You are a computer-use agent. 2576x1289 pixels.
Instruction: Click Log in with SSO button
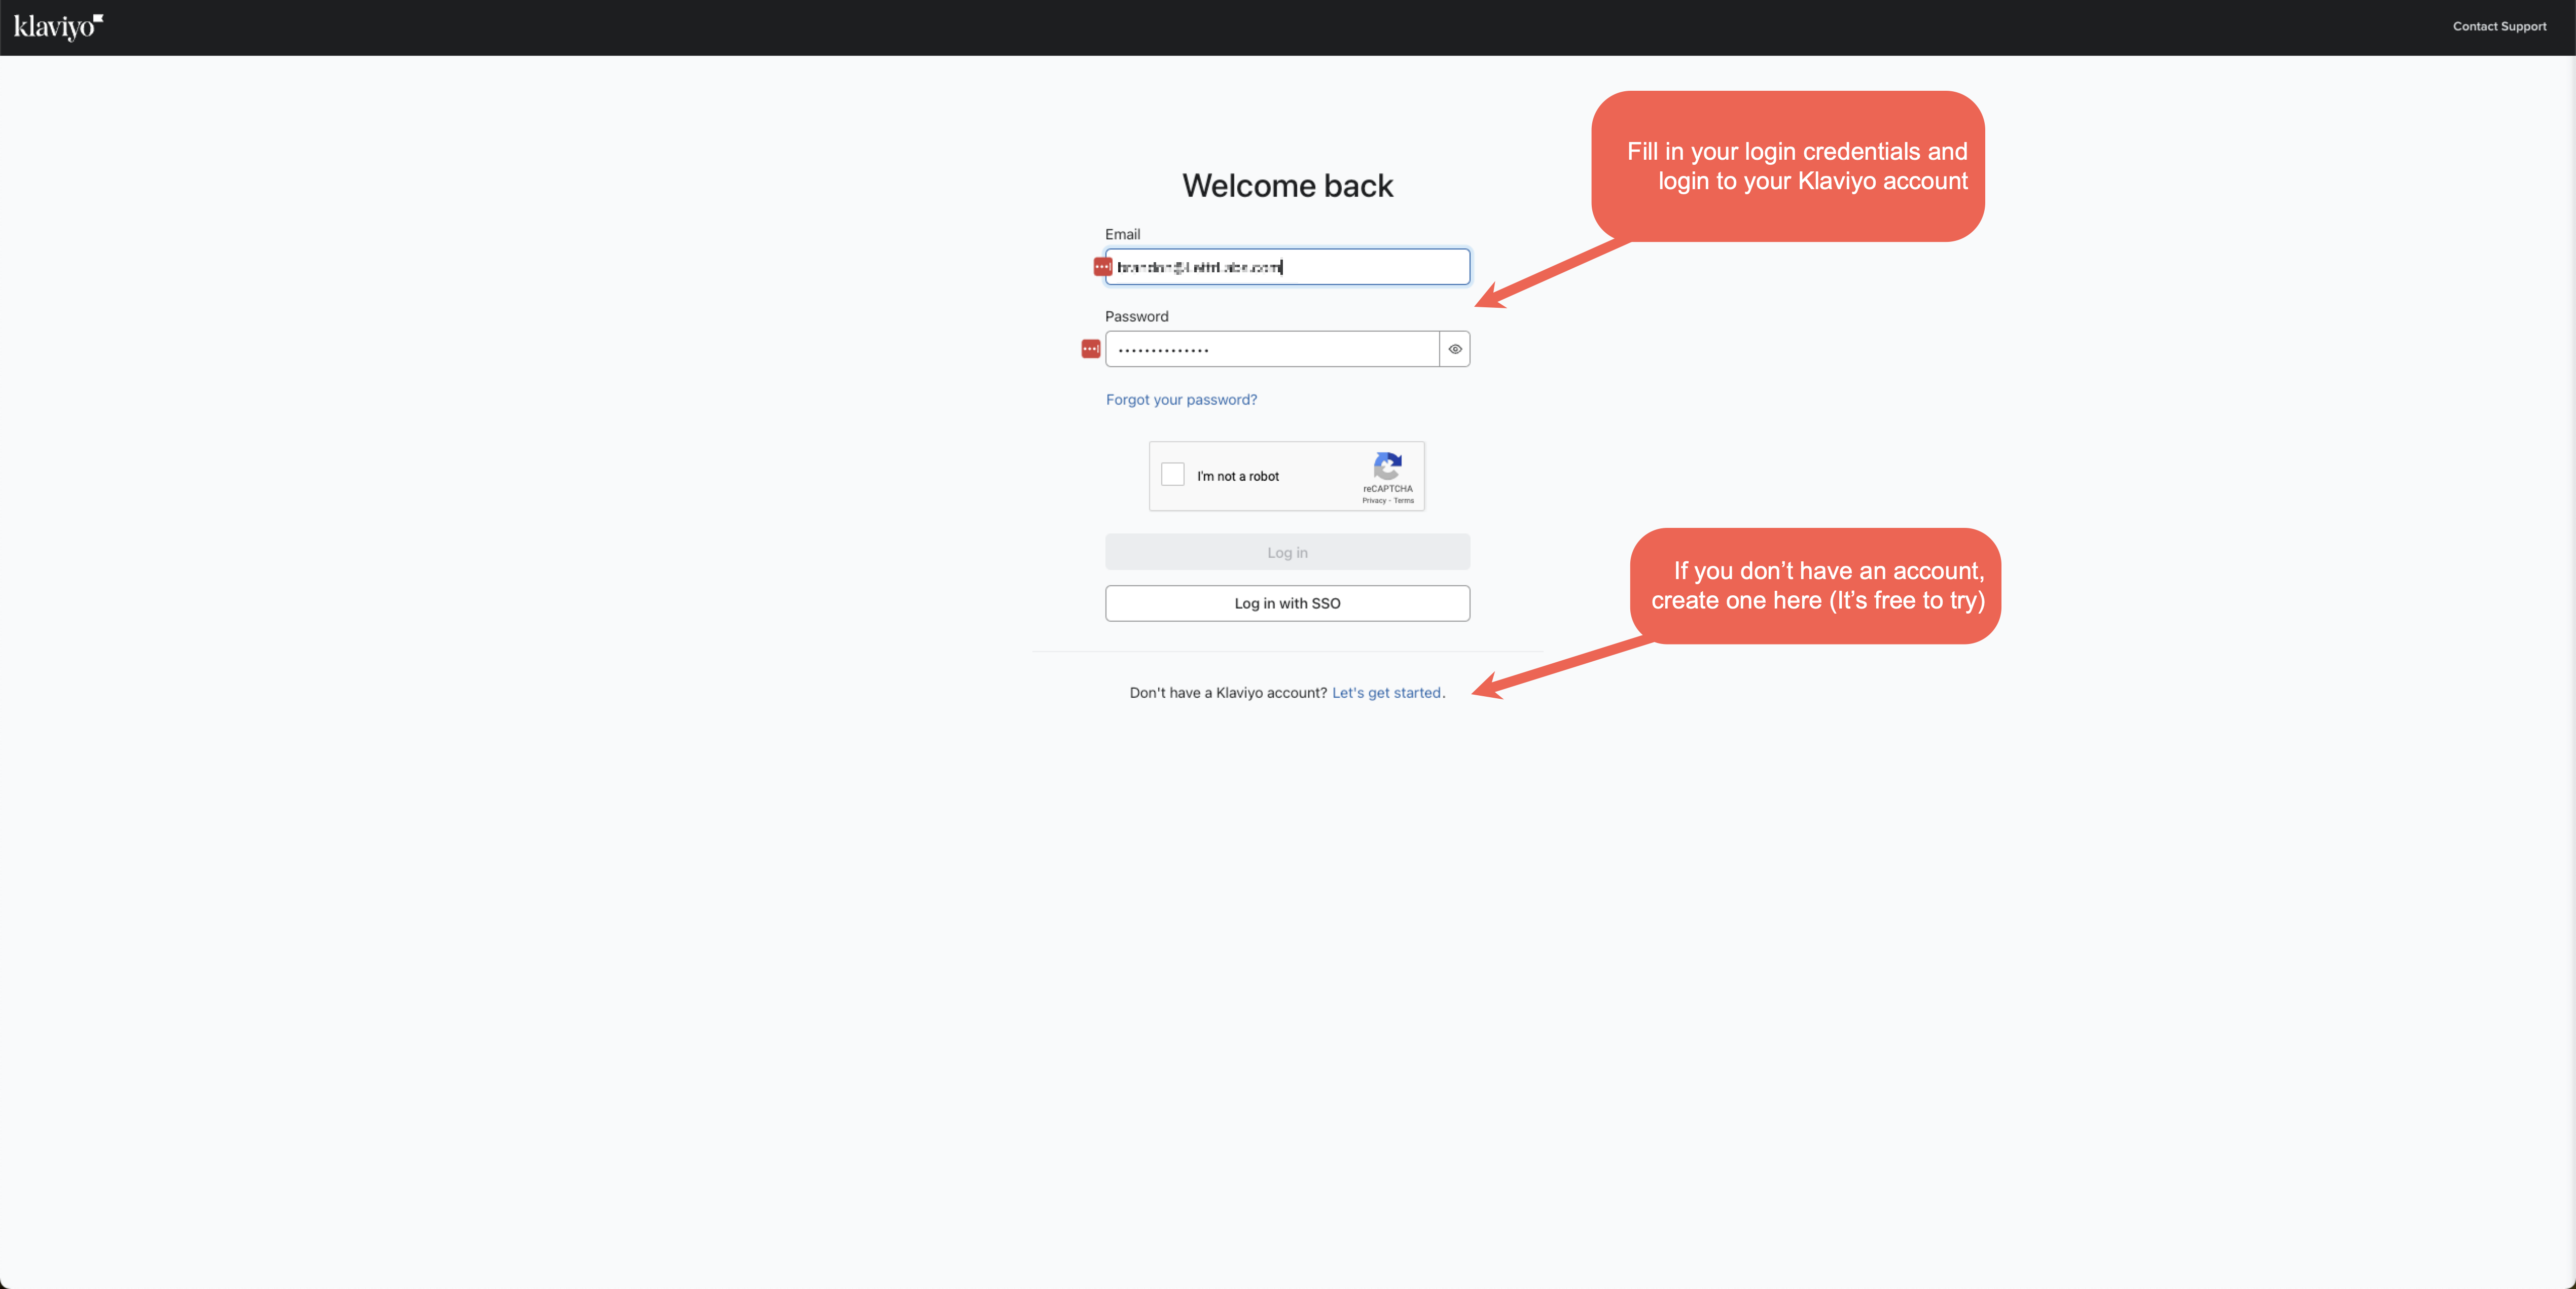[x=1287, y=603]
